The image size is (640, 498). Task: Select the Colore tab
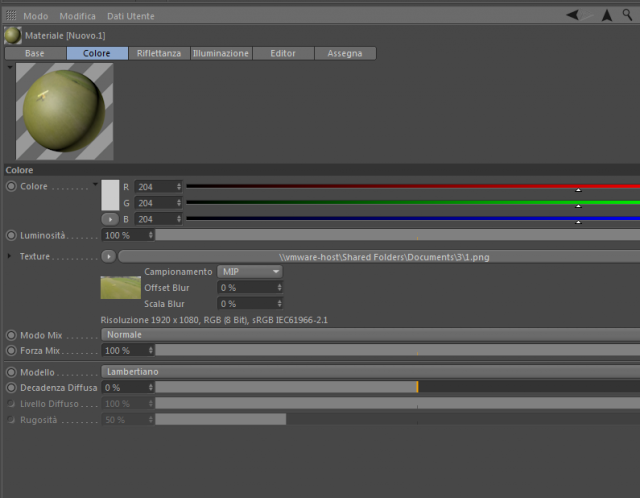coord(97,53)
